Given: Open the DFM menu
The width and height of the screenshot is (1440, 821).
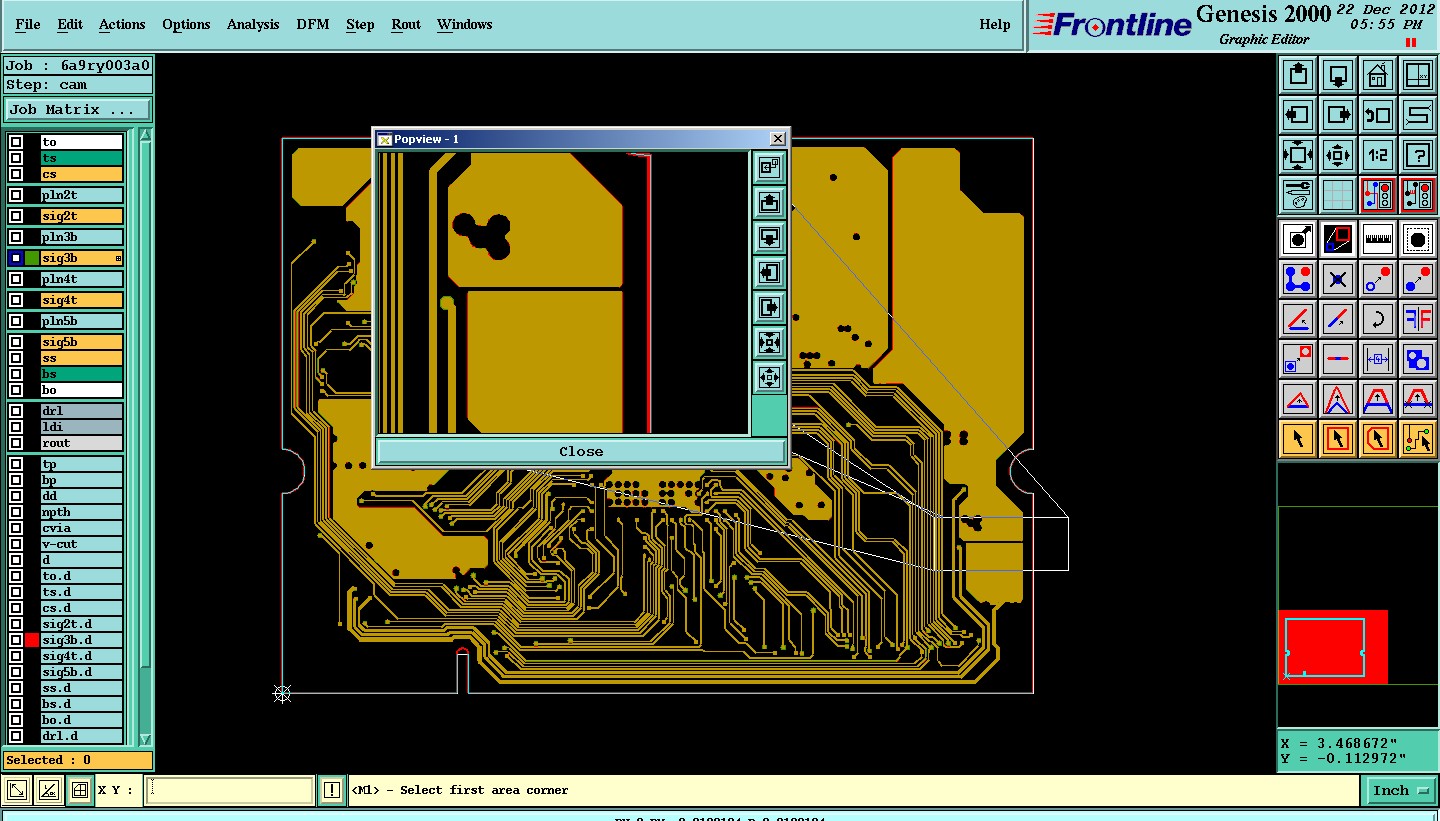Looking at the screenshot, I should [x=313, y=24].
